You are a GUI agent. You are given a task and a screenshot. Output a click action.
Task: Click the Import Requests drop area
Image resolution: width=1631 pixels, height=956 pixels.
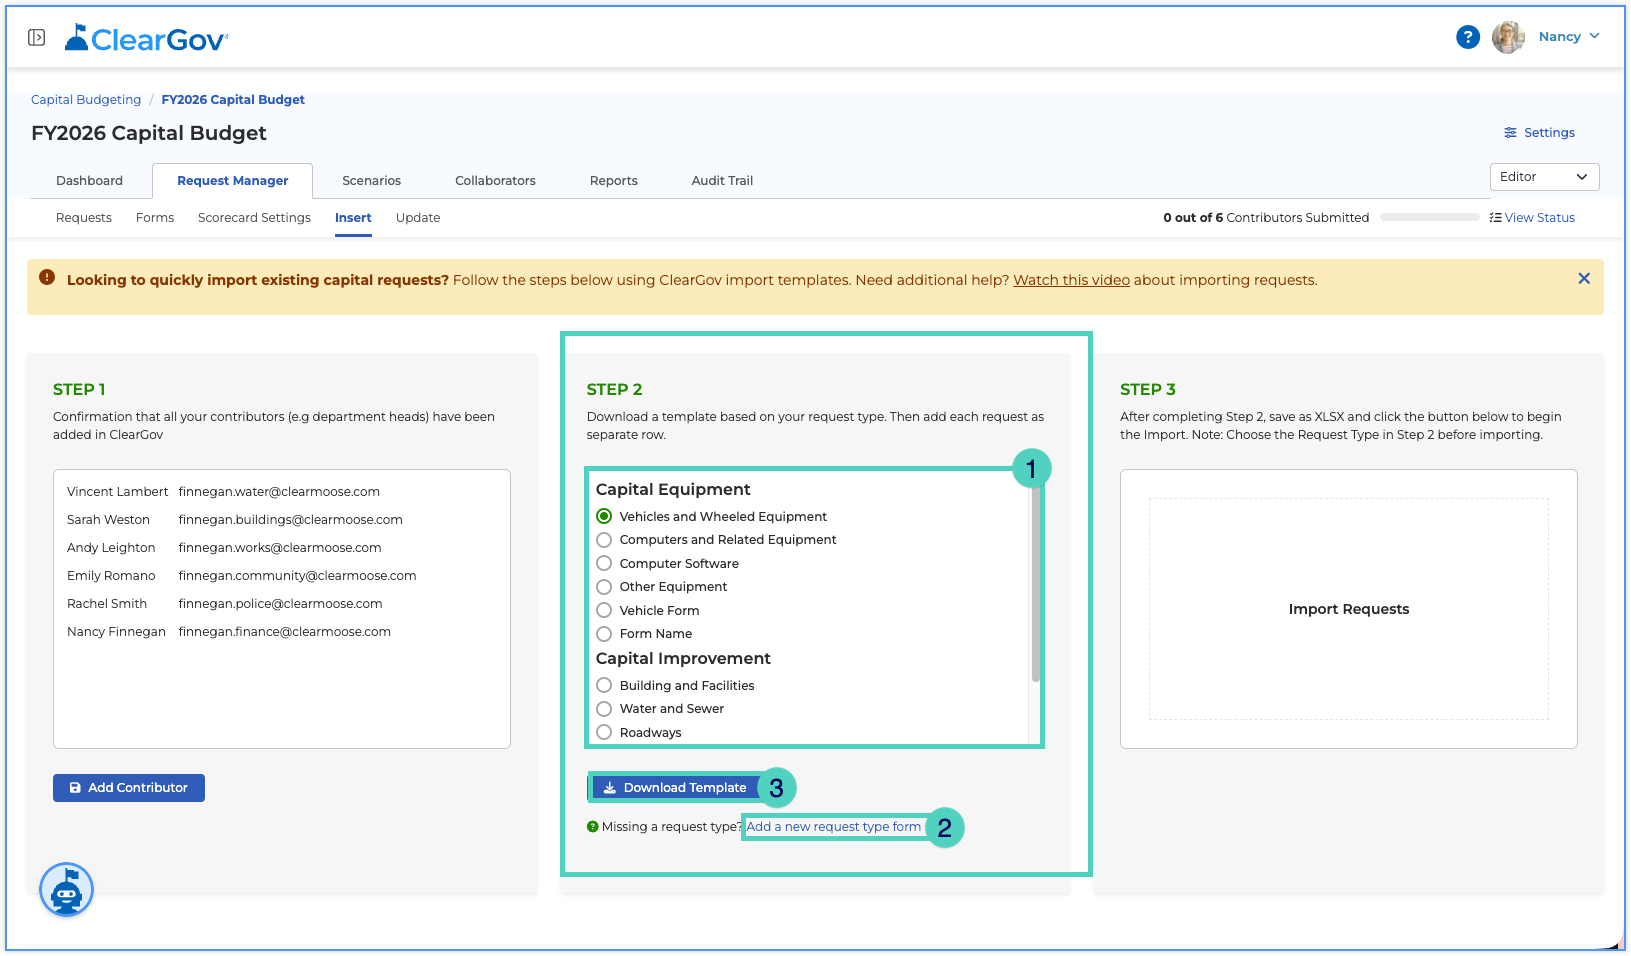point(1348,609)
